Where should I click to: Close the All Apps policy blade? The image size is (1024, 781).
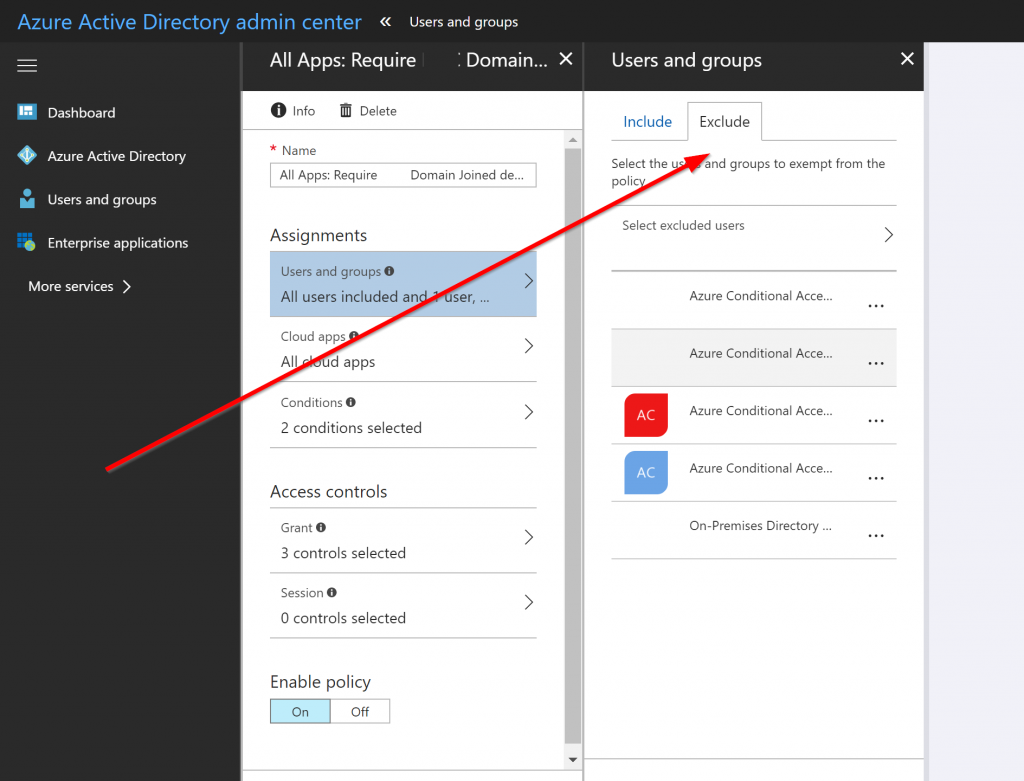pyautogui.click(x=566, y=59)
